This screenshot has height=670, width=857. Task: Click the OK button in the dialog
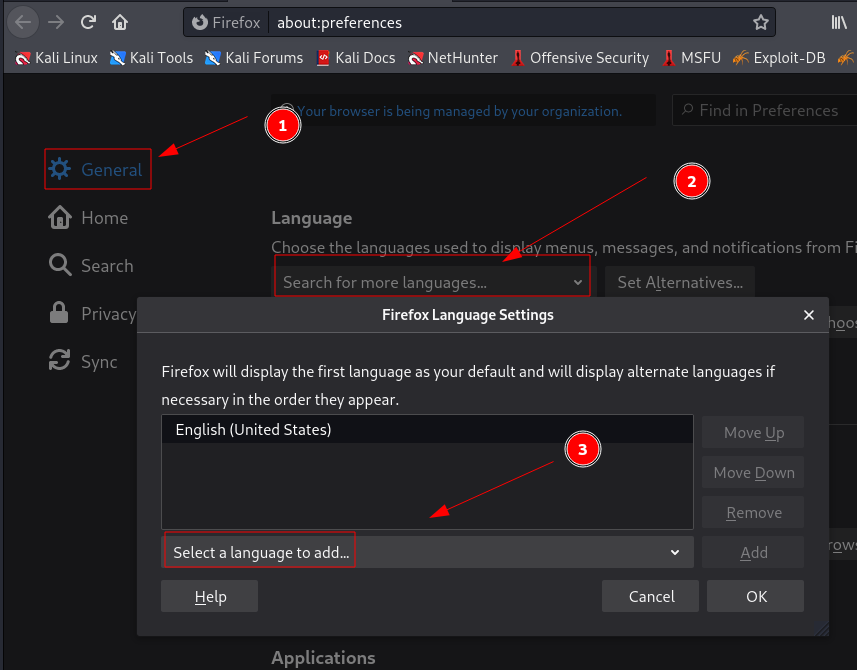756,597
